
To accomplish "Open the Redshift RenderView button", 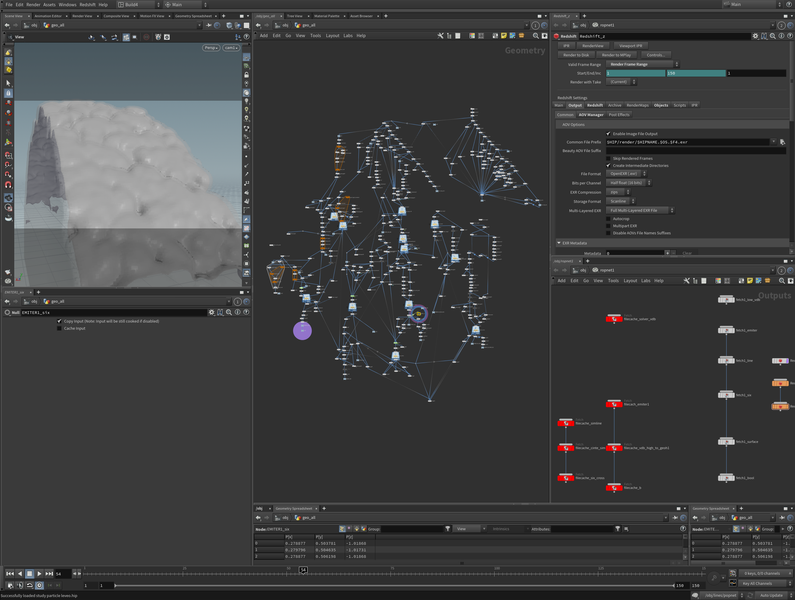I will click(593, 46).
